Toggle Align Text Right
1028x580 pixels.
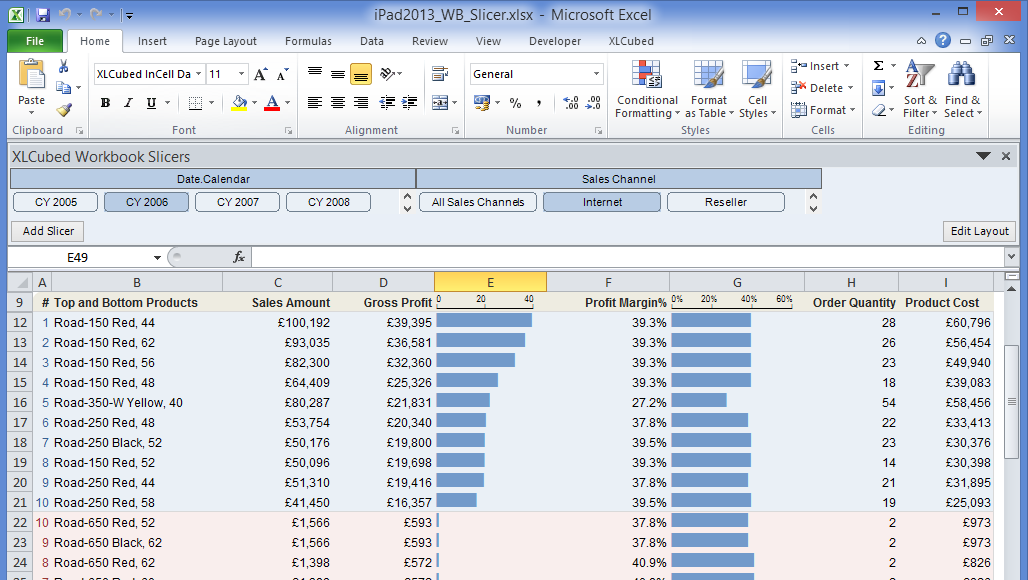click(x=361, y=103)
